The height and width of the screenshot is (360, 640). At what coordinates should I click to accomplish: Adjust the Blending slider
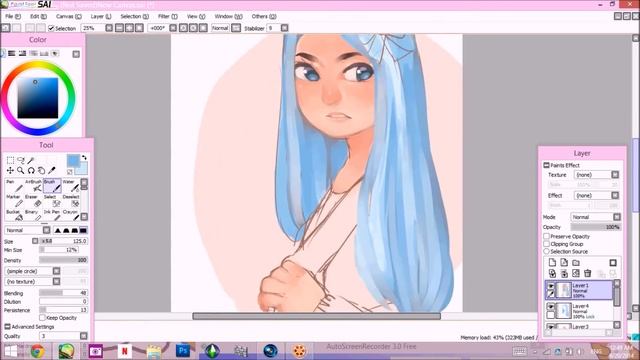[x=63, y=293]
